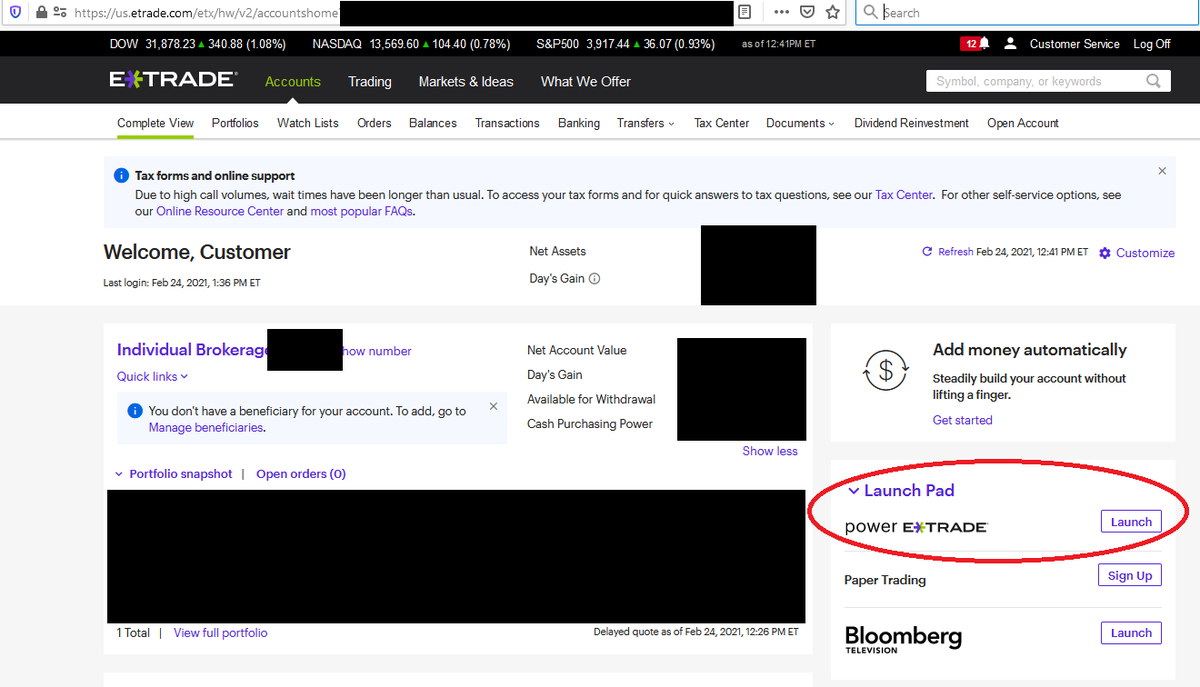Click the dollar cycle add money icon
1200x687 pixels.
coord(885,371)
